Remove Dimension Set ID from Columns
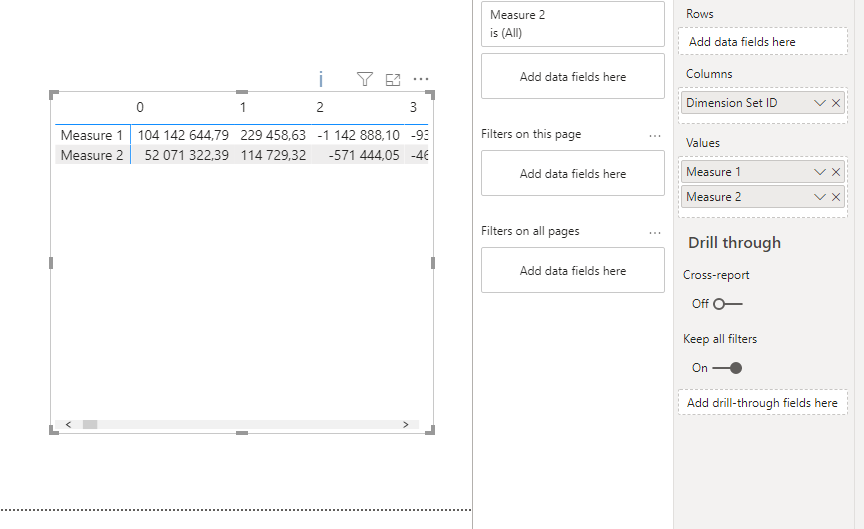The width and height of the screenshot is (864, 529). (836, 103)
